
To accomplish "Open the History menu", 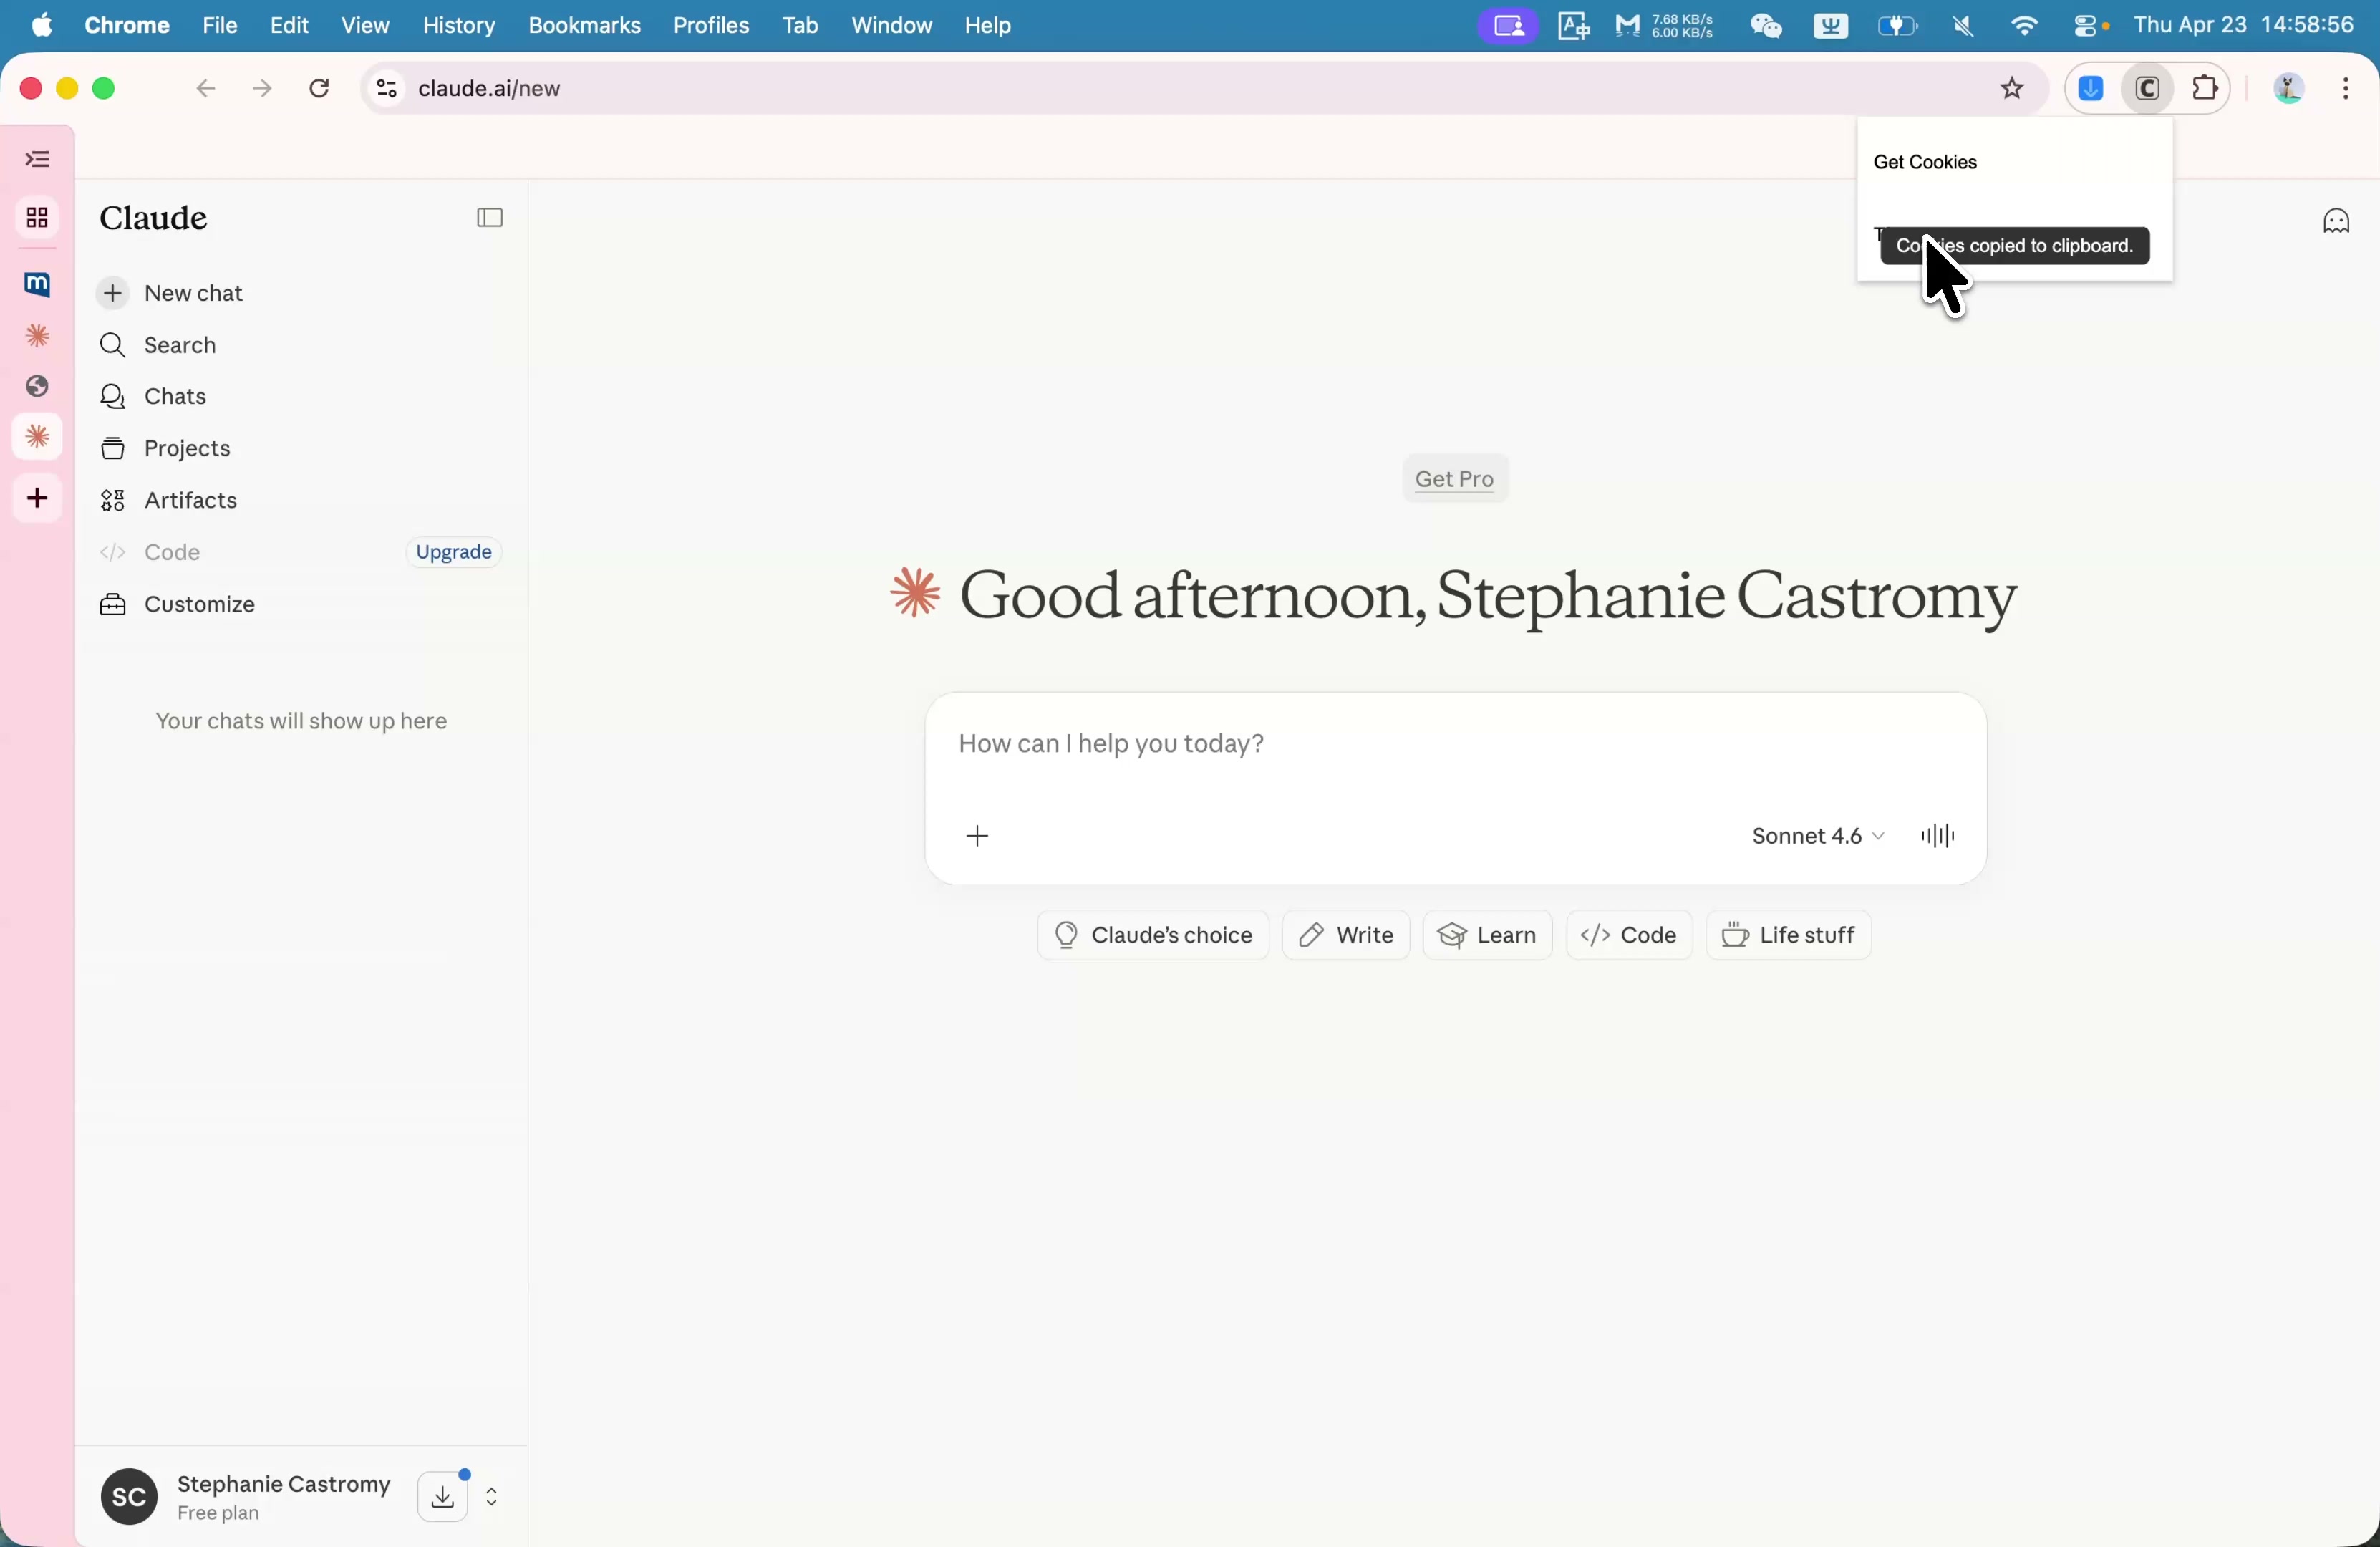I will pos(459,25).
